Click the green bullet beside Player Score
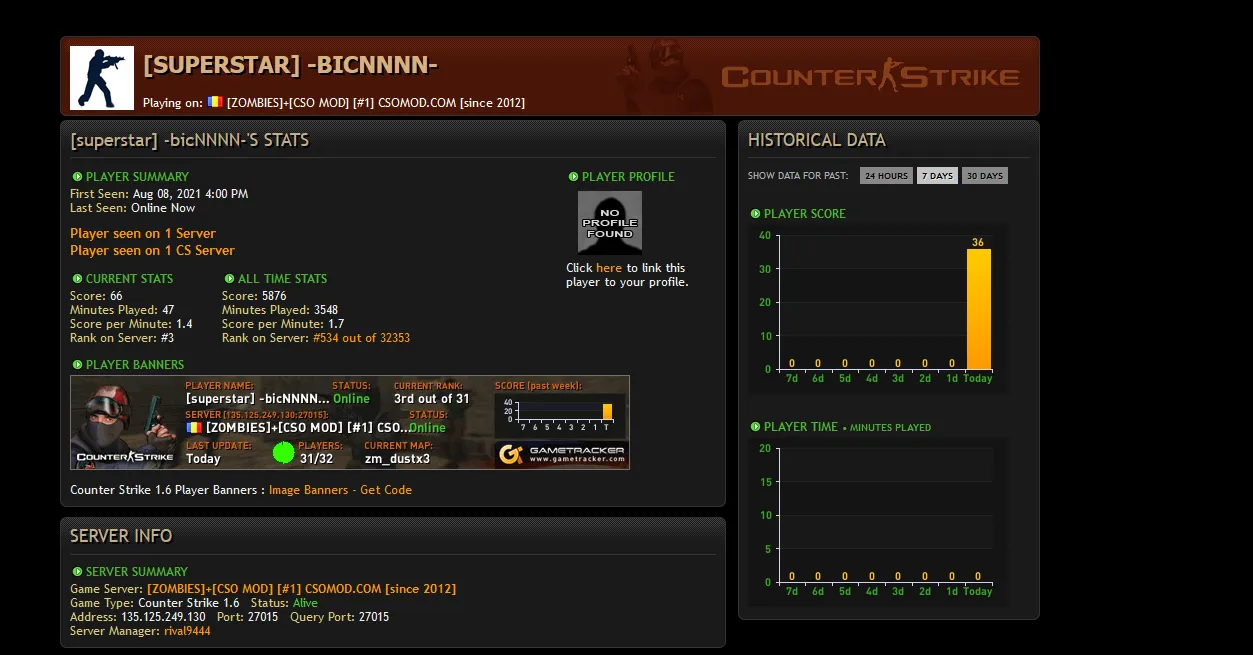Viewport: 1253px width, 655px height. (755, 214)
